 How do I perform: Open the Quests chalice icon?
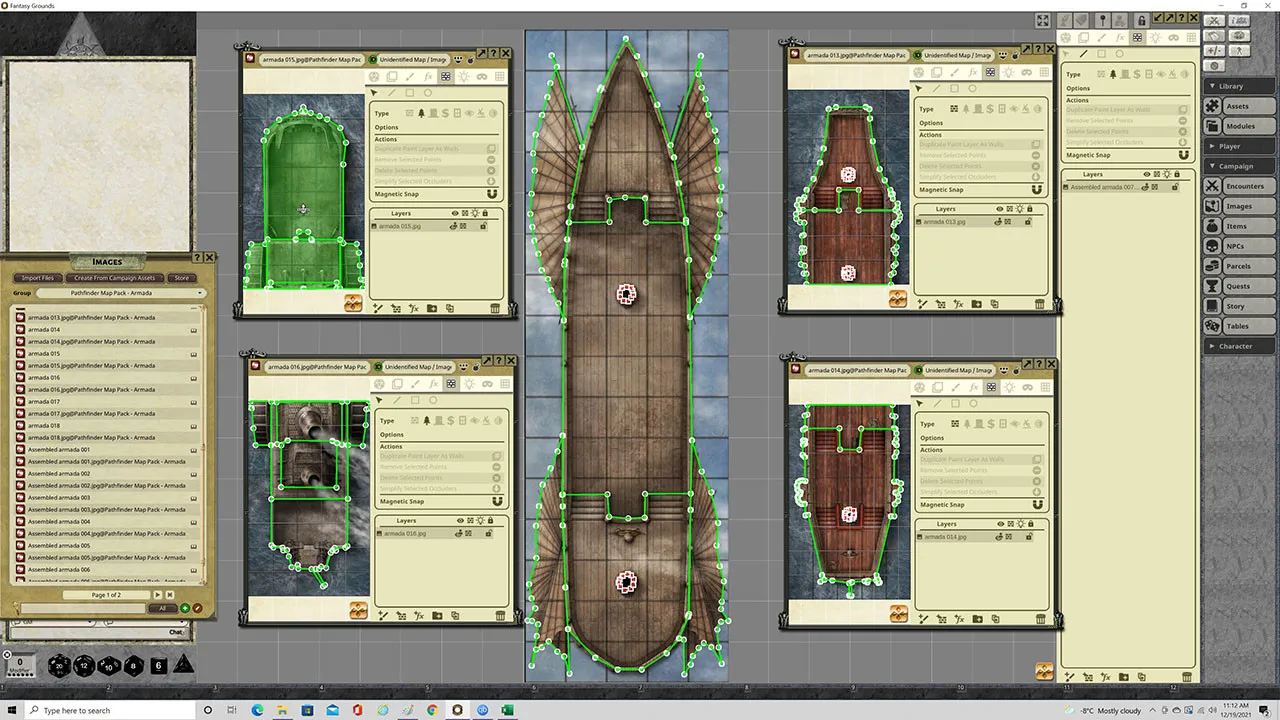click(1212, 286)
